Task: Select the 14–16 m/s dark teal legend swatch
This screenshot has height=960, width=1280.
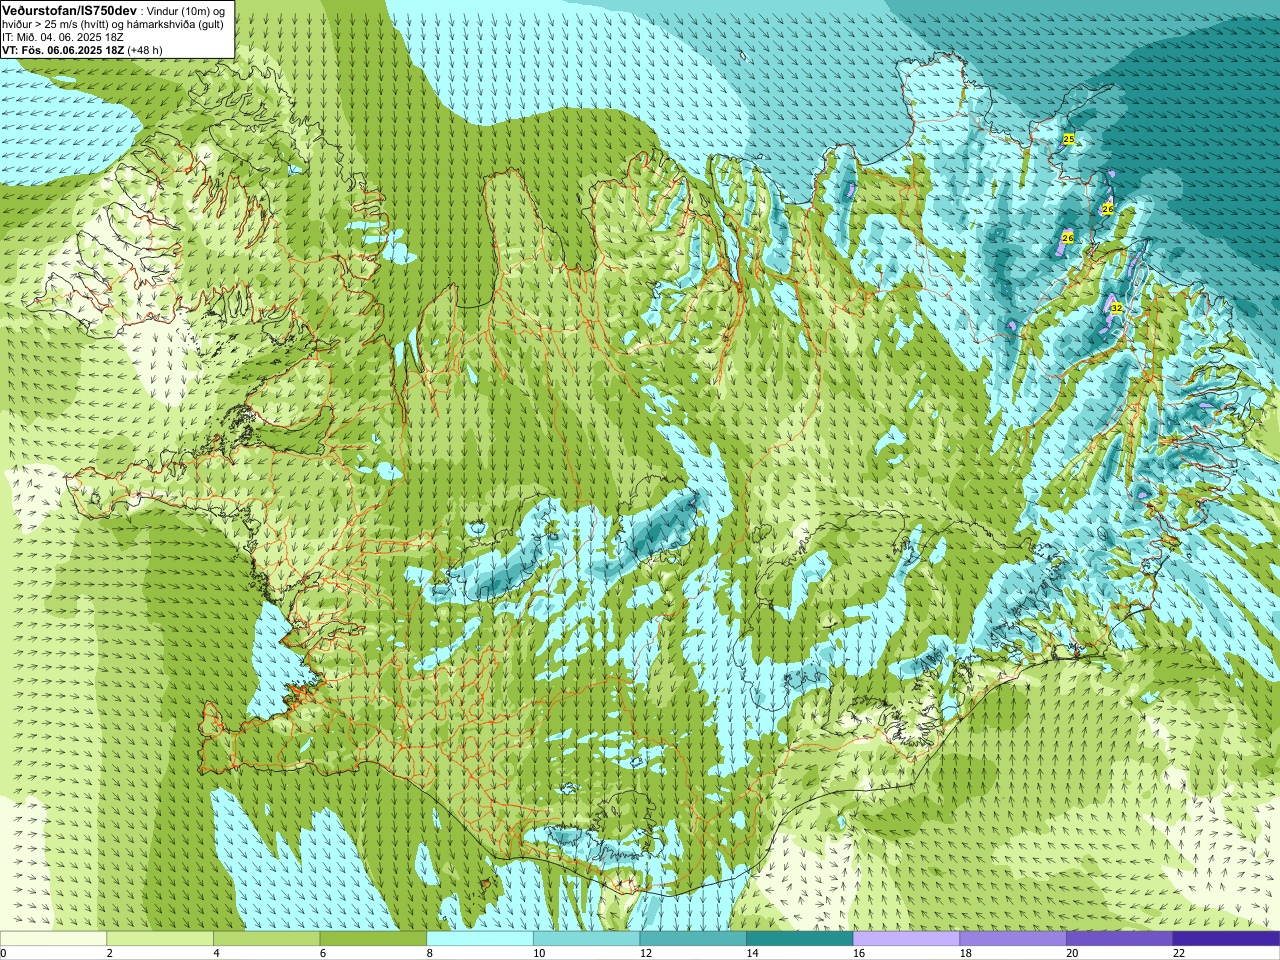Action: 800,939
